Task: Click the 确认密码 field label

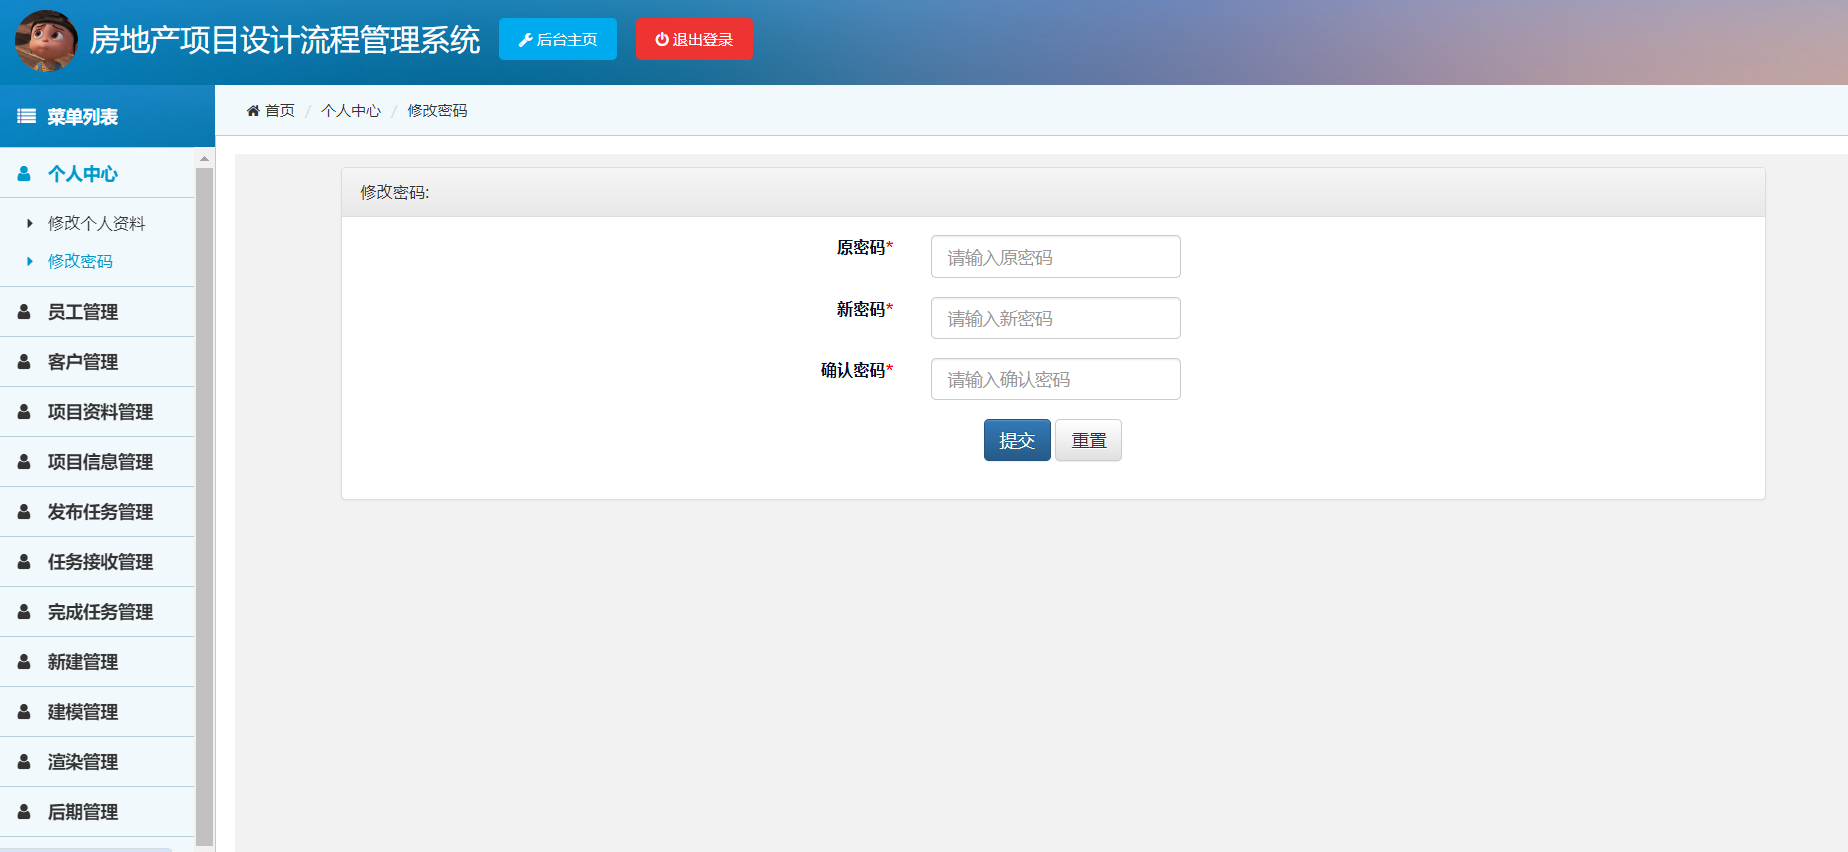Action: pos(856,370)
